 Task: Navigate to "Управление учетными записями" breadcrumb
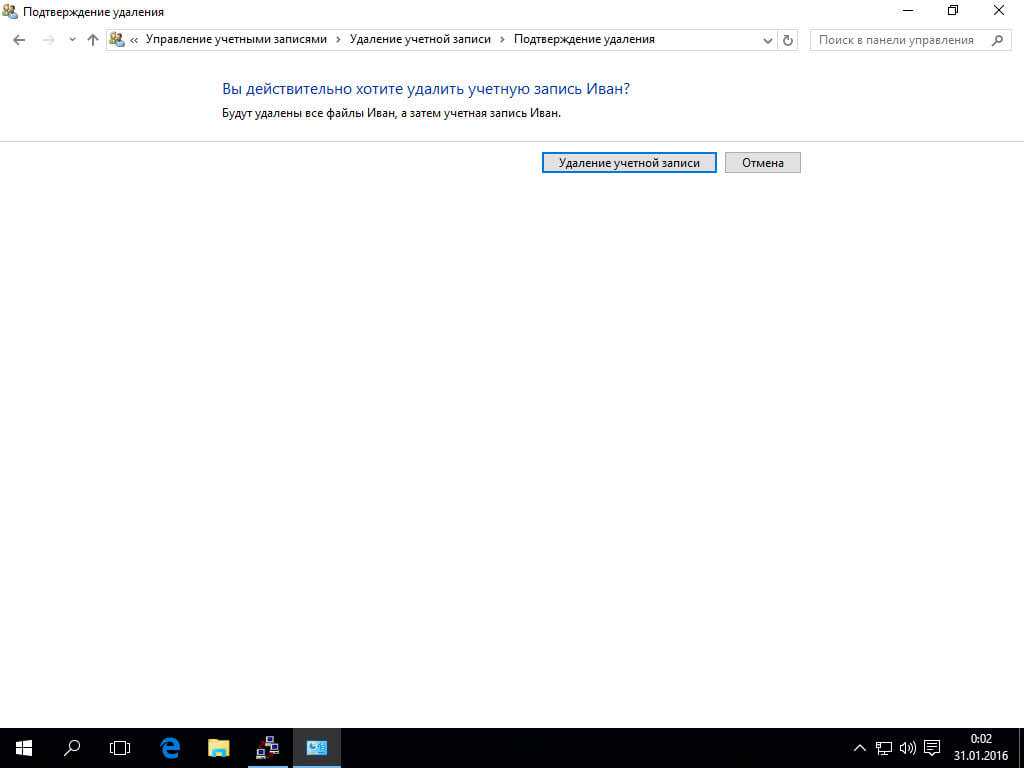(236, 40)
